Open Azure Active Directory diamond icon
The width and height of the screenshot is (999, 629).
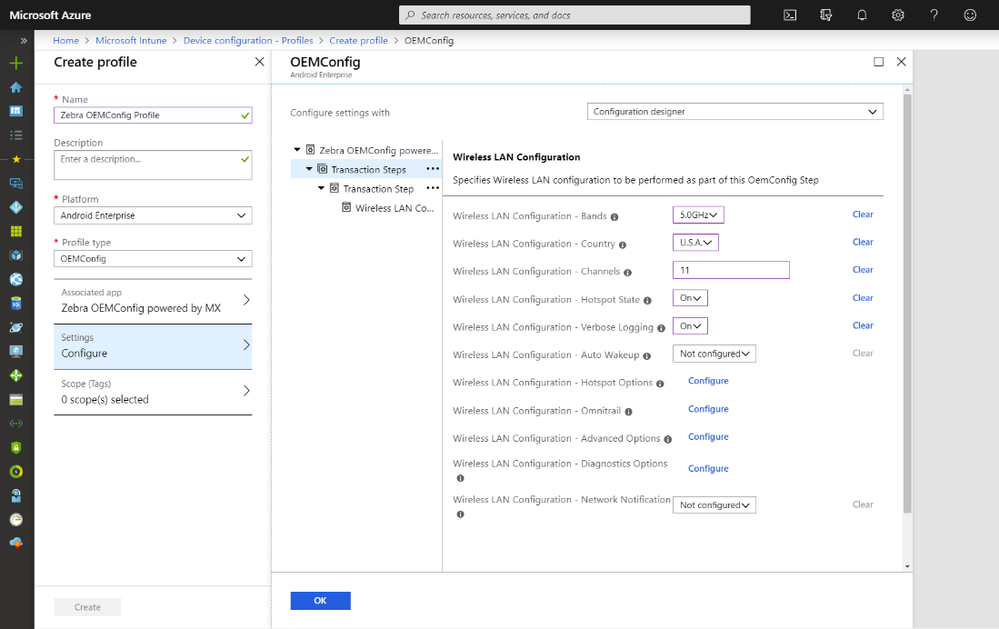click(x=17, y=207)
